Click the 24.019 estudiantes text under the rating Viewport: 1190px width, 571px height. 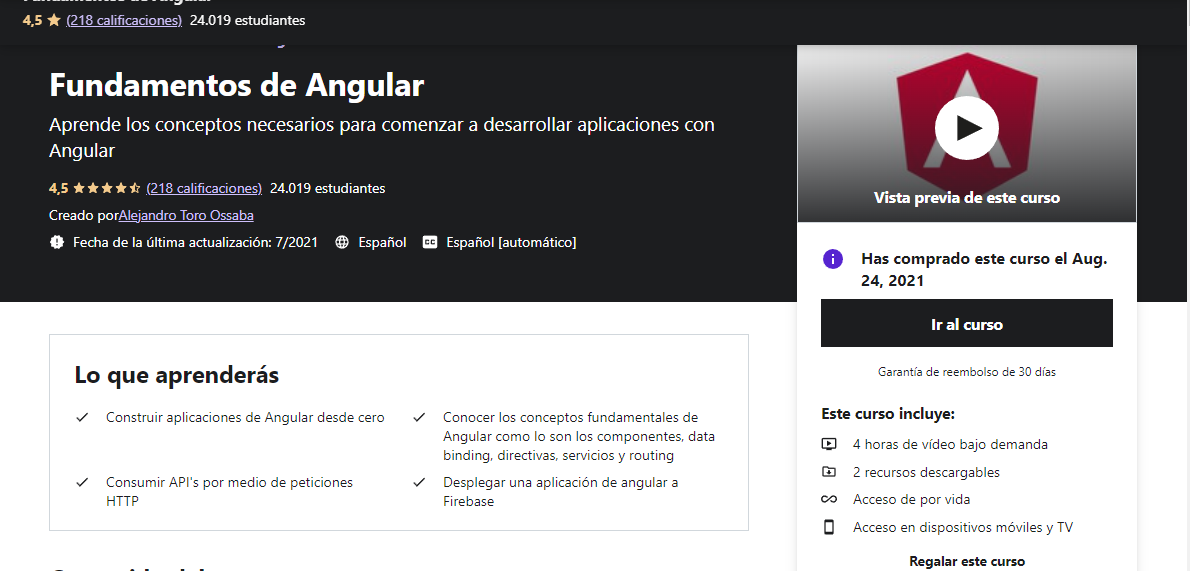pyautogui.click(x=328, y=188)
